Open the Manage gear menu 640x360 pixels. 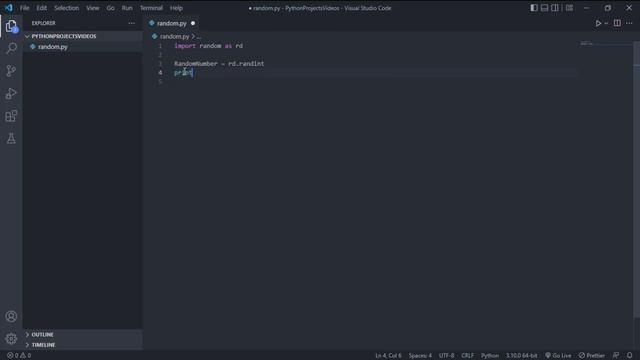click(11, 338)
